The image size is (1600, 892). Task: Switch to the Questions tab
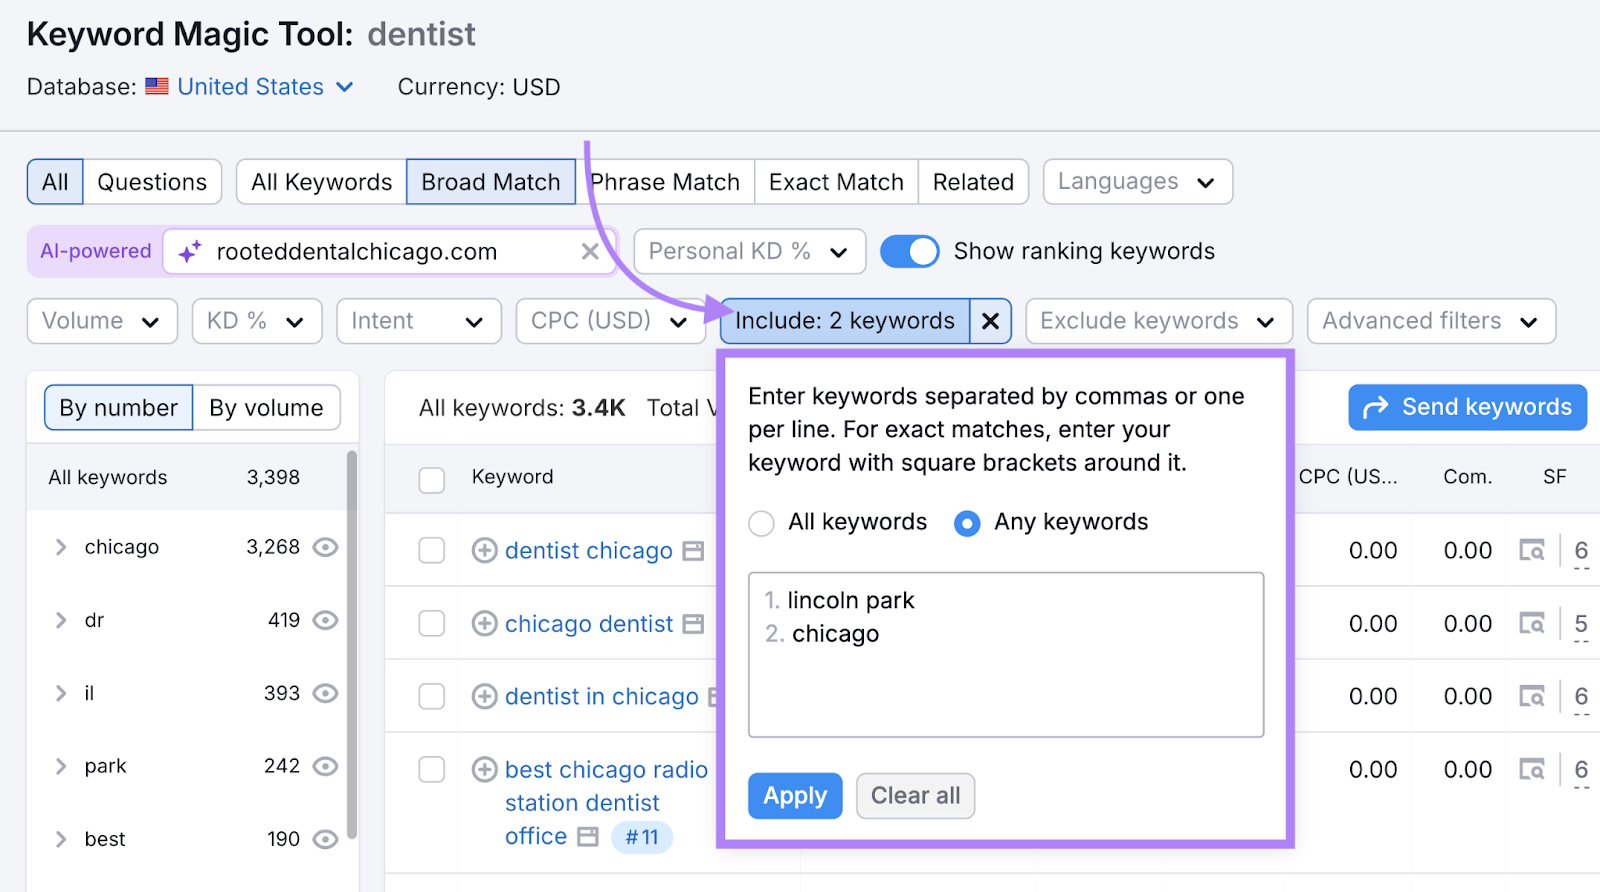(152, 181)
